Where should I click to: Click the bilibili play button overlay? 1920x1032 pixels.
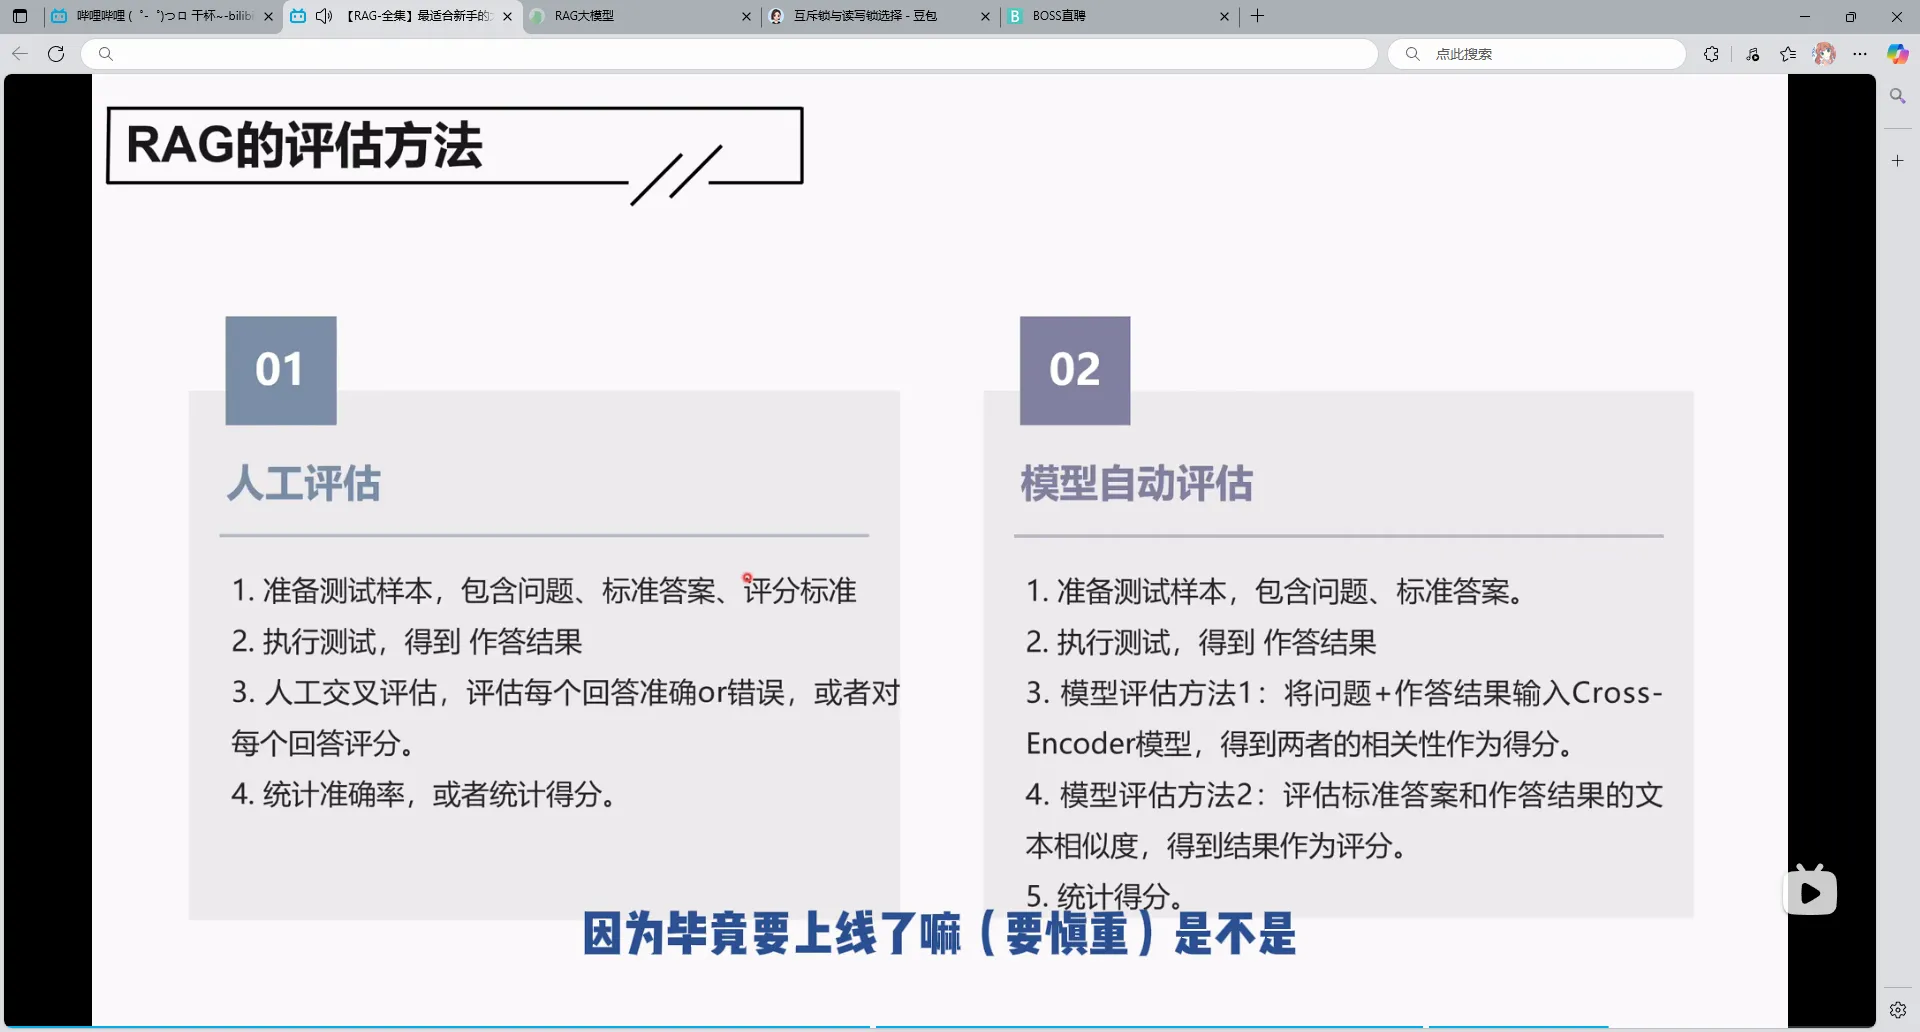1810,891
